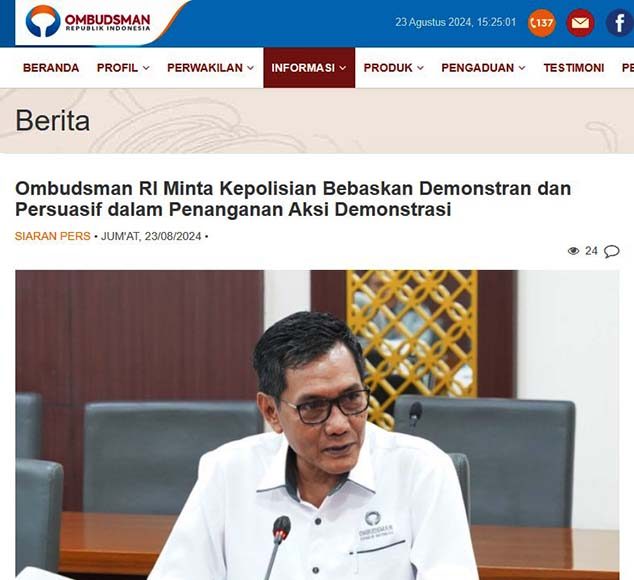634x580 pixels.
Task: Click the Ombudsman Republik Indonesia logo
Action: pyautogui.click(x=88, y=21)
